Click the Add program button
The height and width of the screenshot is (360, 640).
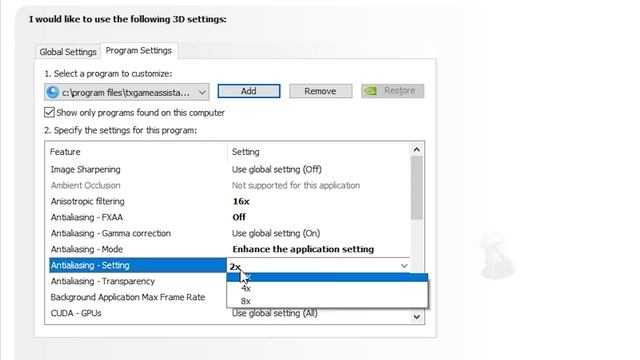click(x=249, y=91)
